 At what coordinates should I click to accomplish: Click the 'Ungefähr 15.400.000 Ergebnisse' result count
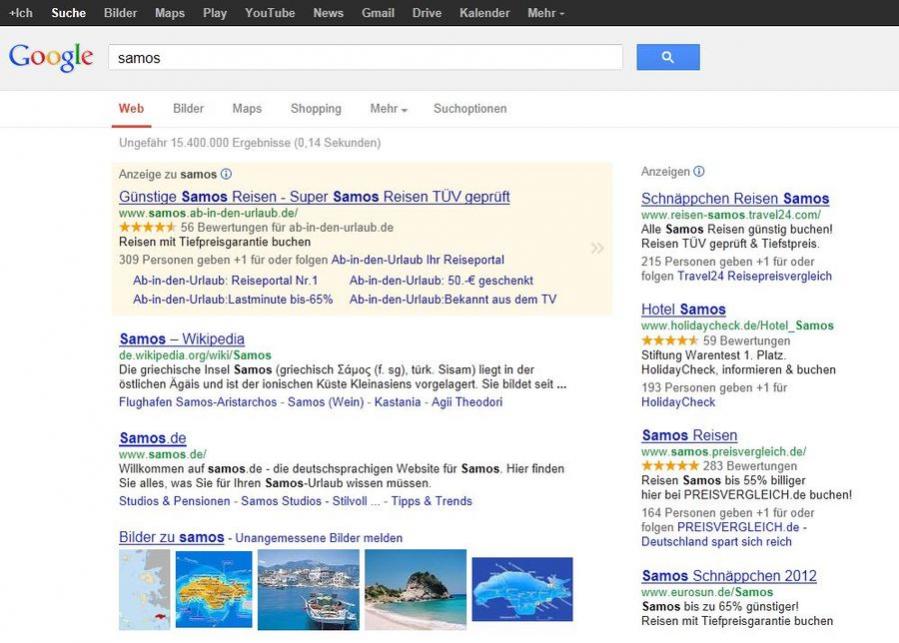[249, 143]
